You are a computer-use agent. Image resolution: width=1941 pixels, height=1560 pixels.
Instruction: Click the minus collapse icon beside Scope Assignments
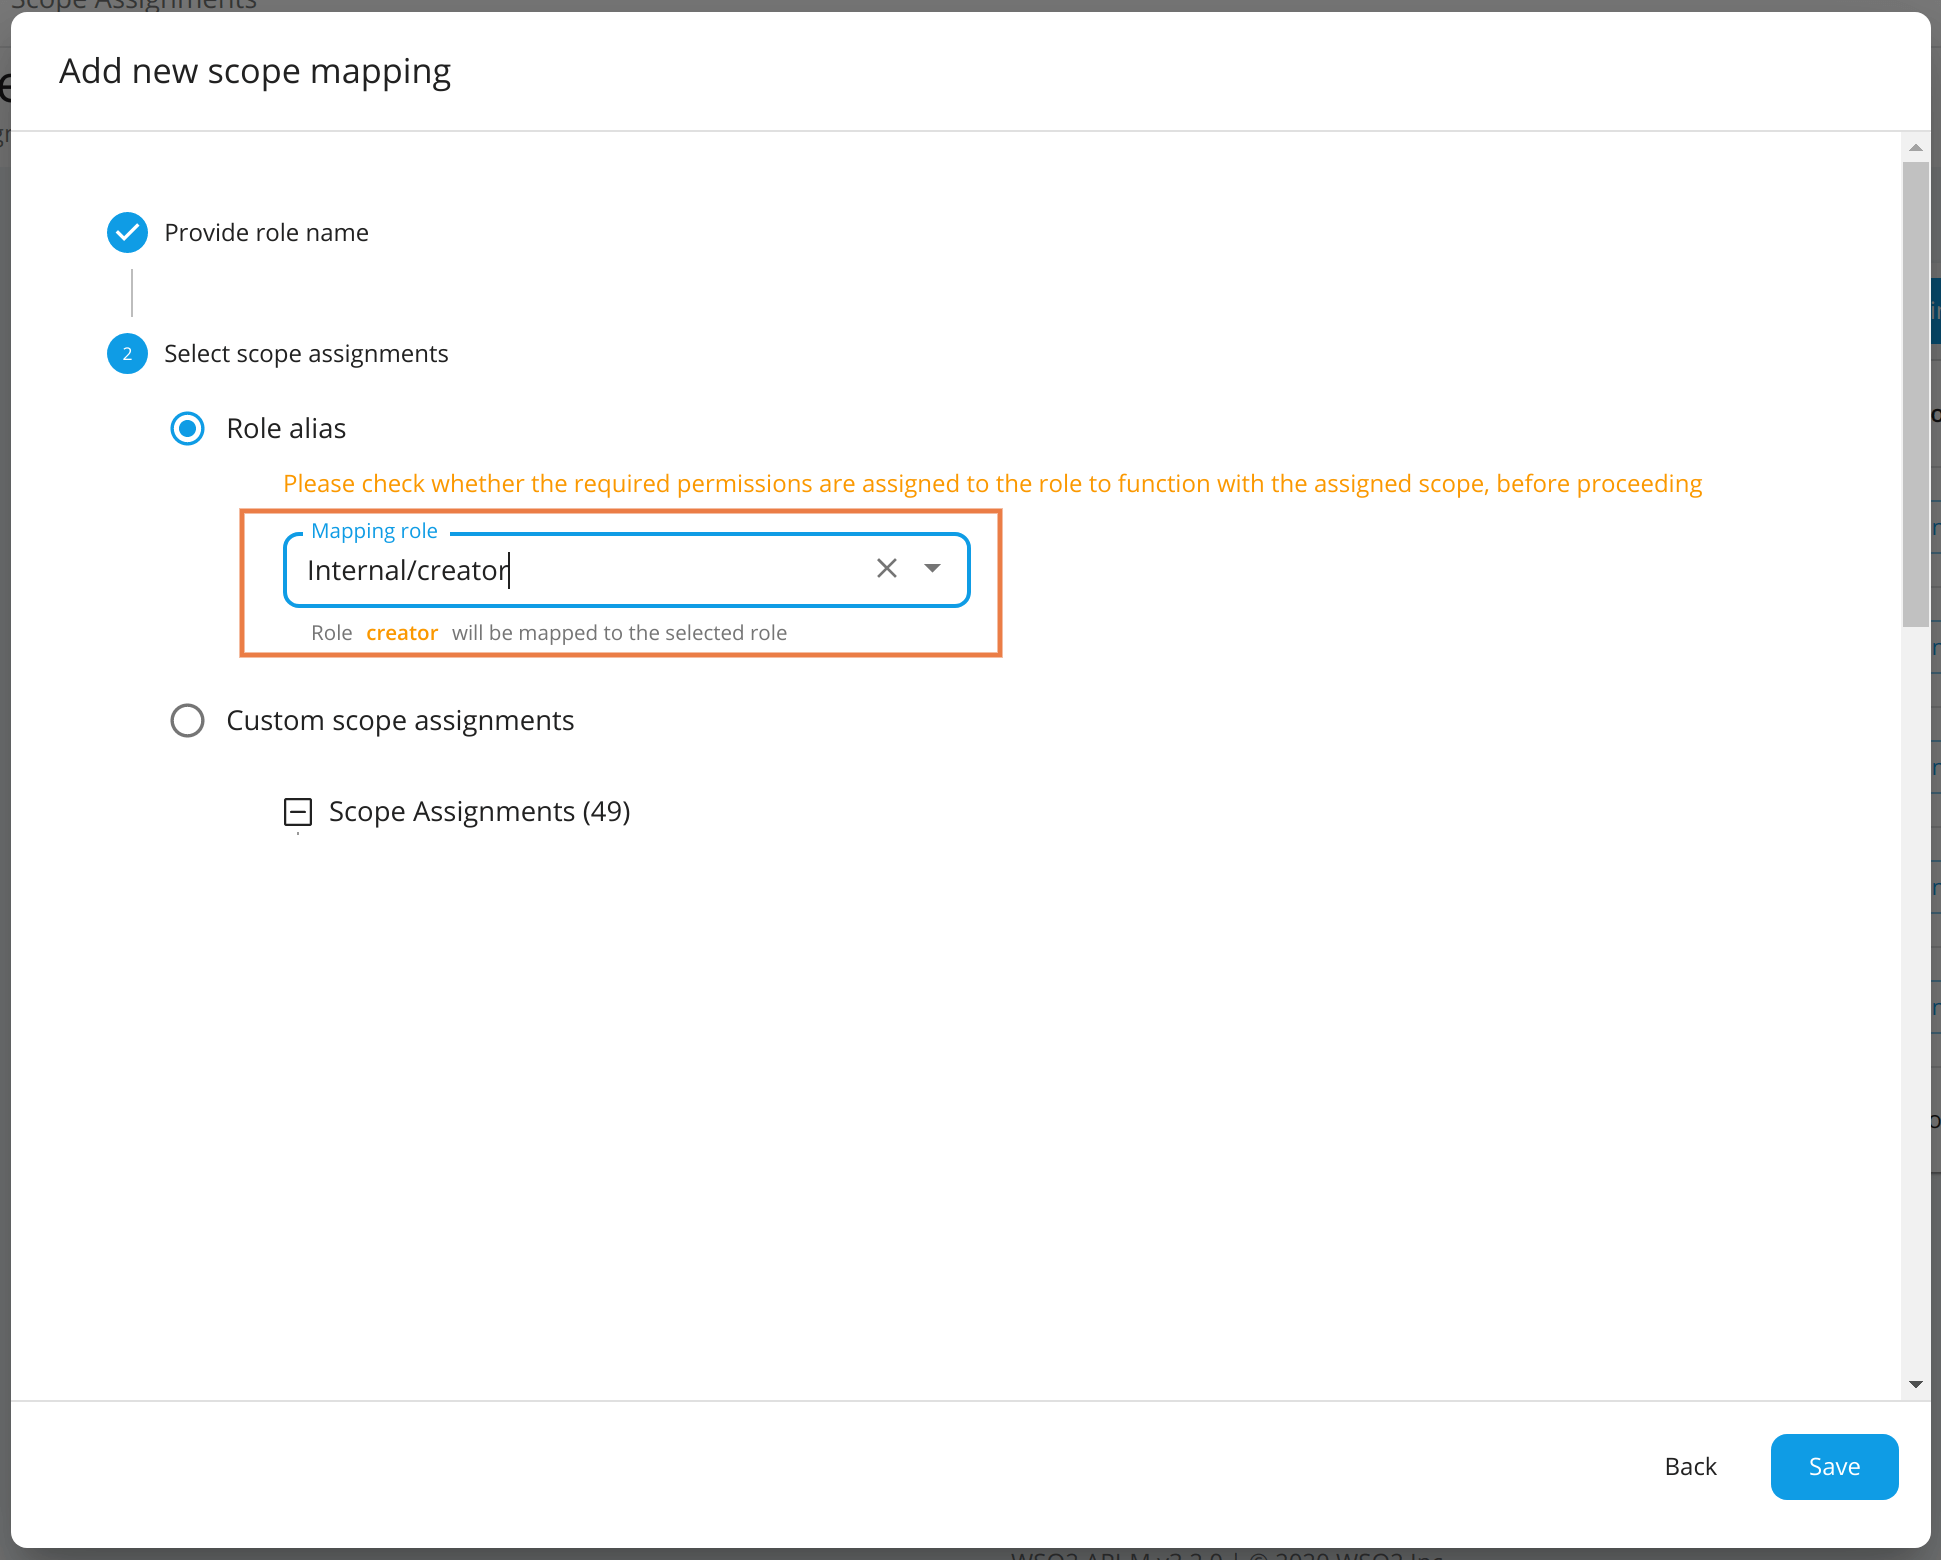[x=297, y=811]
